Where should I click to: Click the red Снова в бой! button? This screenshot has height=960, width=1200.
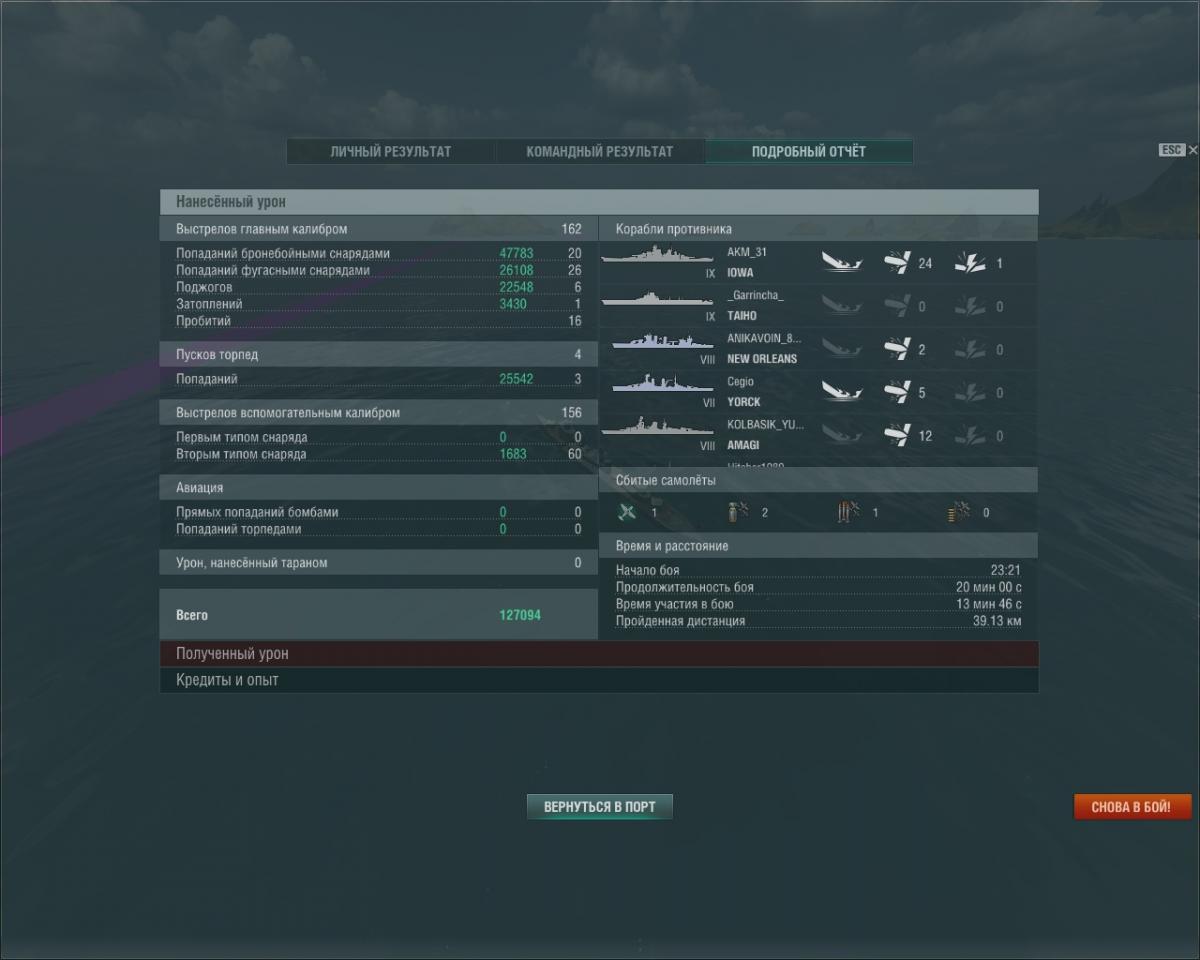click(1132, 807)
